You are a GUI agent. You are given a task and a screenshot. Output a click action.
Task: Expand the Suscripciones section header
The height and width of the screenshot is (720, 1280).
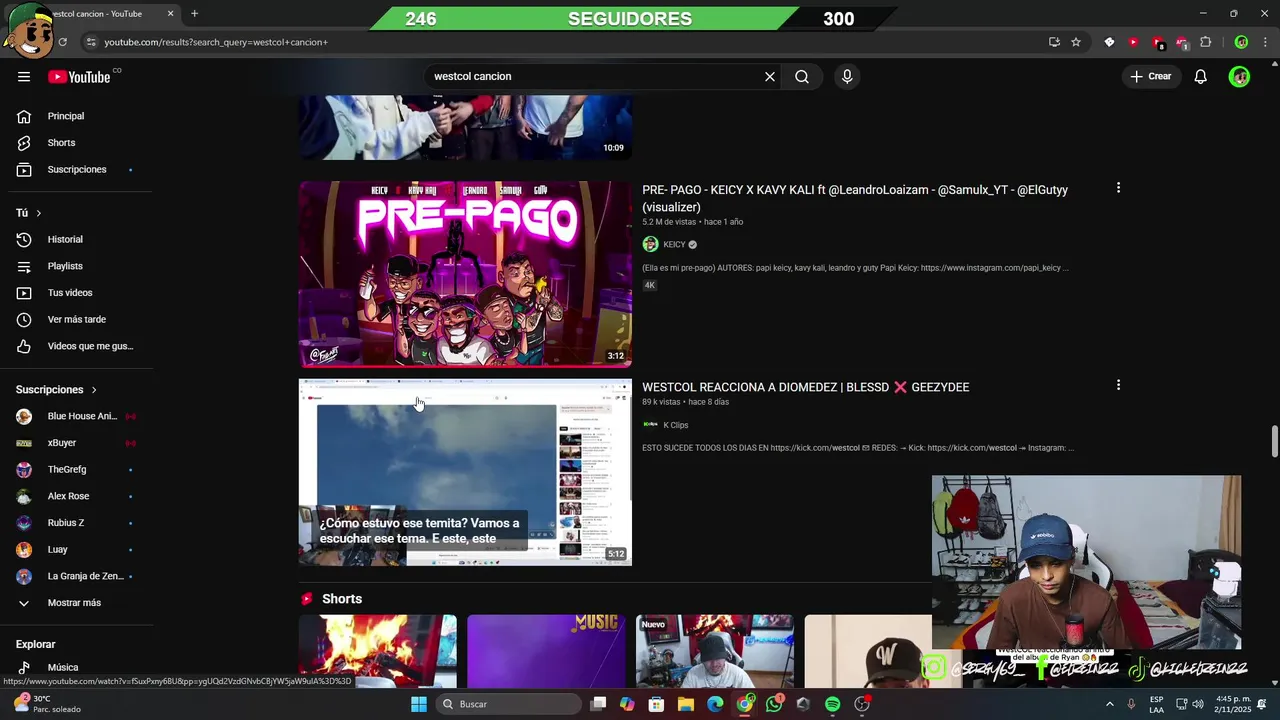click(x=57, y=390)
